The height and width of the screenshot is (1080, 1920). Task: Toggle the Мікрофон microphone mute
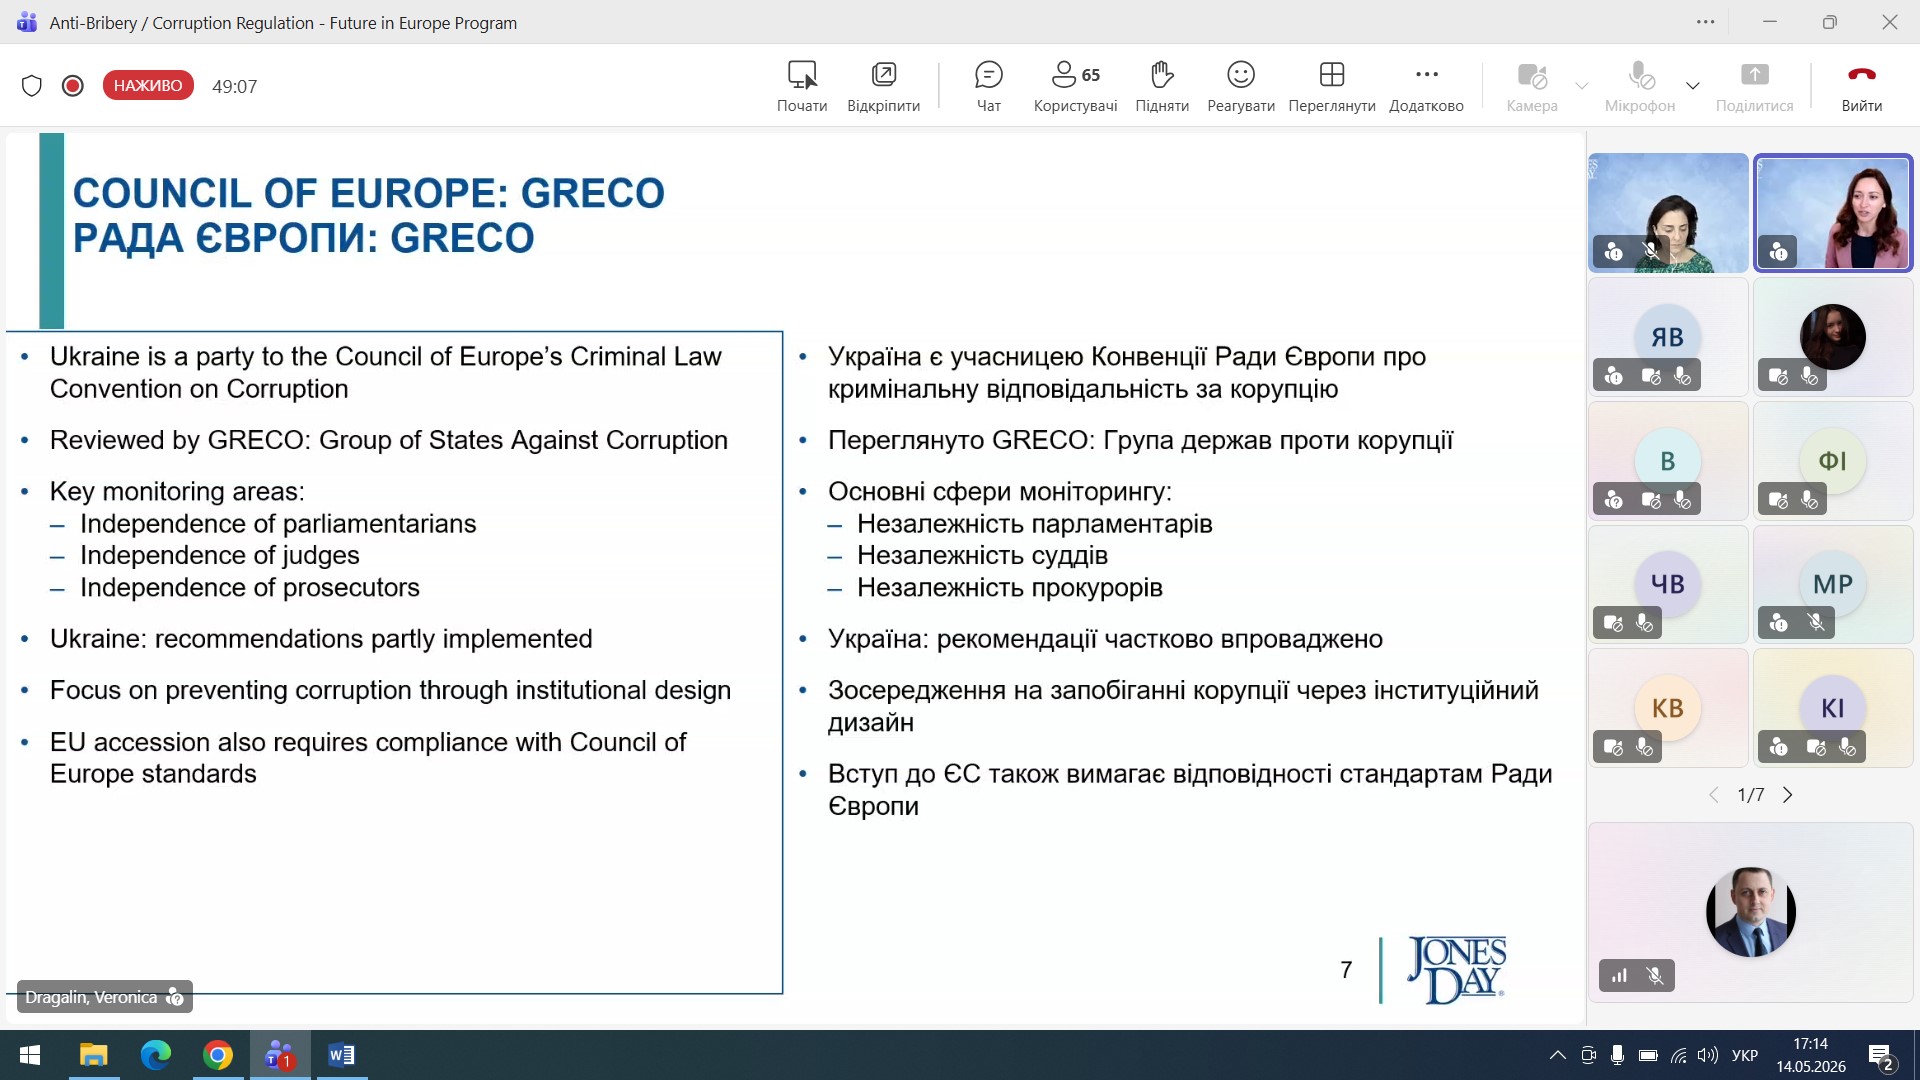1640,86
